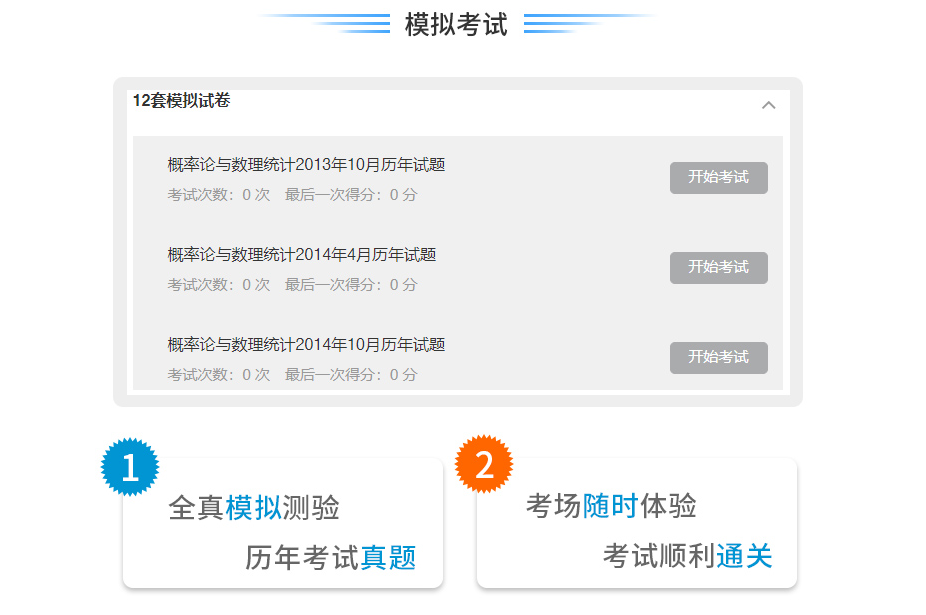
Task: Start the 2014年10月 exam with 开始考试
Action: click(719, 357)
